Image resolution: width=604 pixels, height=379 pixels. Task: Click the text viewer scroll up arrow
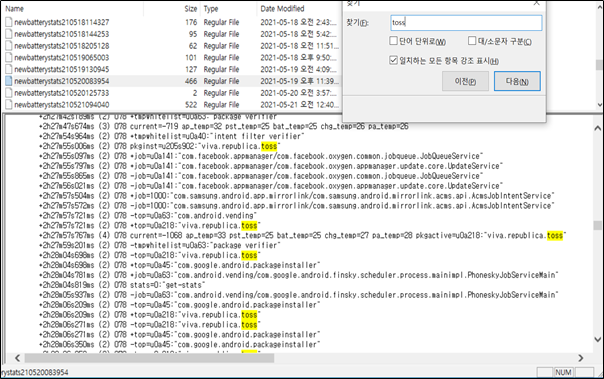[597, 128]
